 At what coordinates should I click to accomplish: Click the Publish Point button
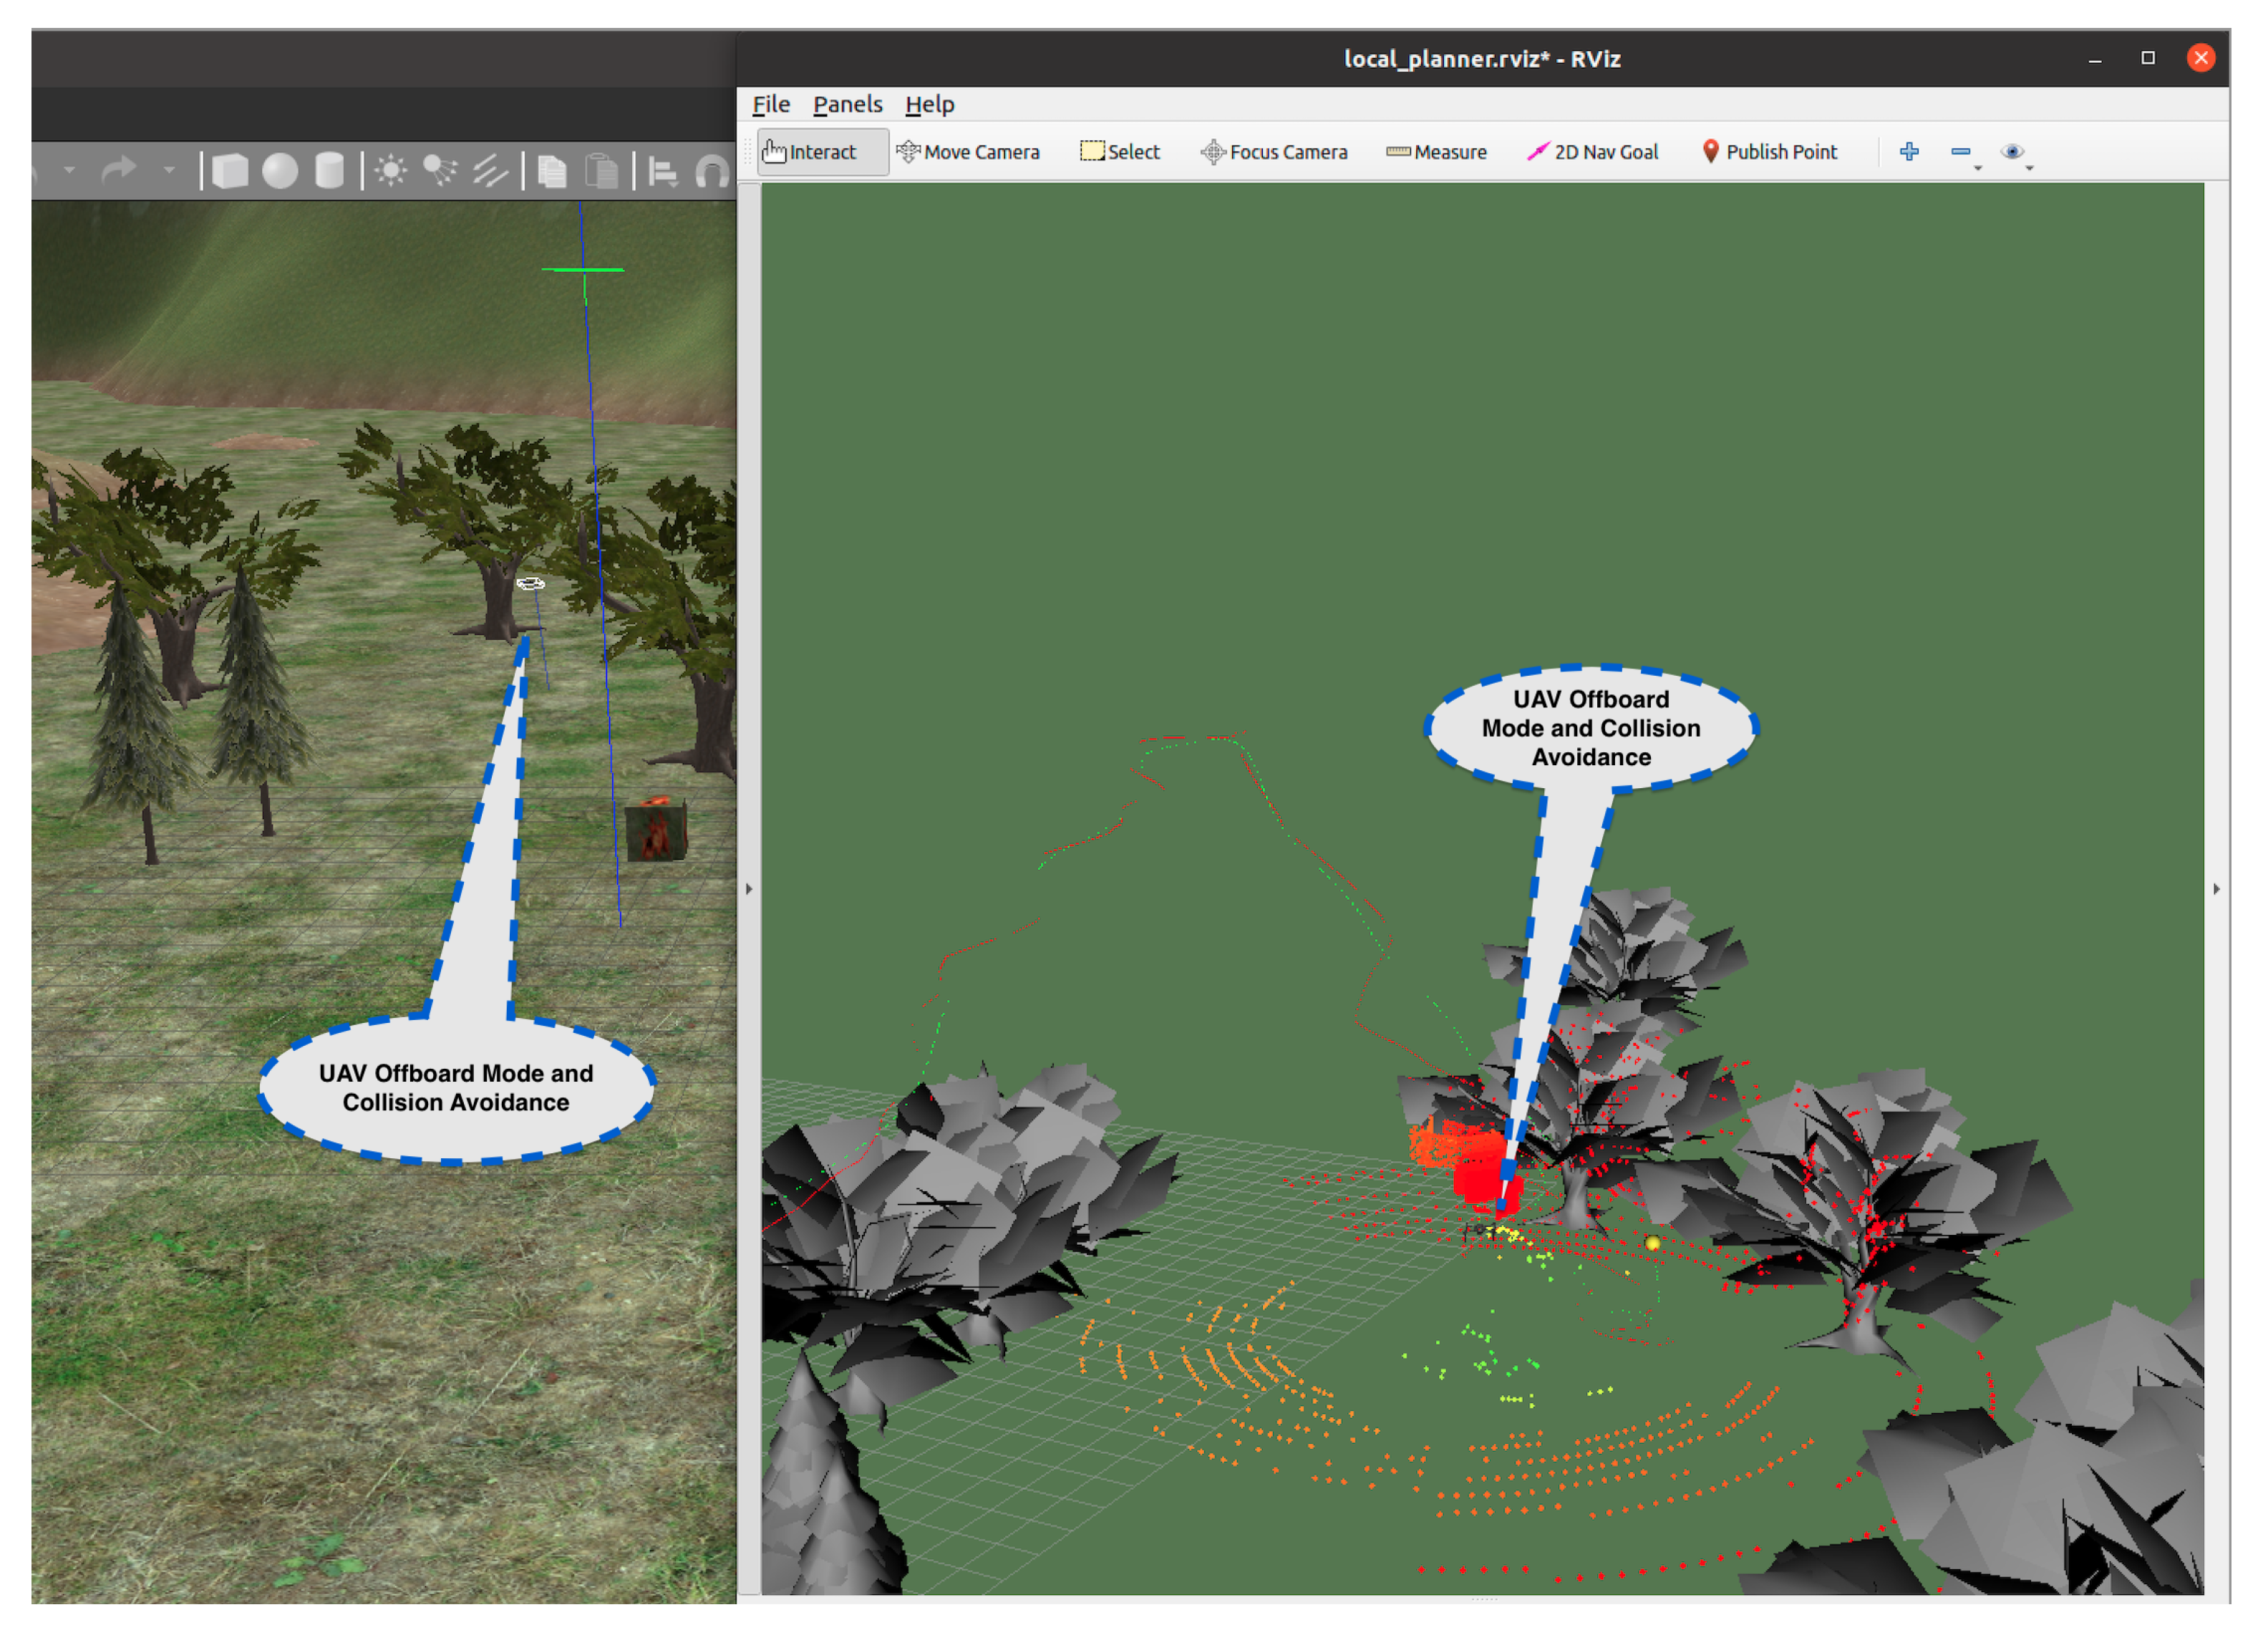1769,152
